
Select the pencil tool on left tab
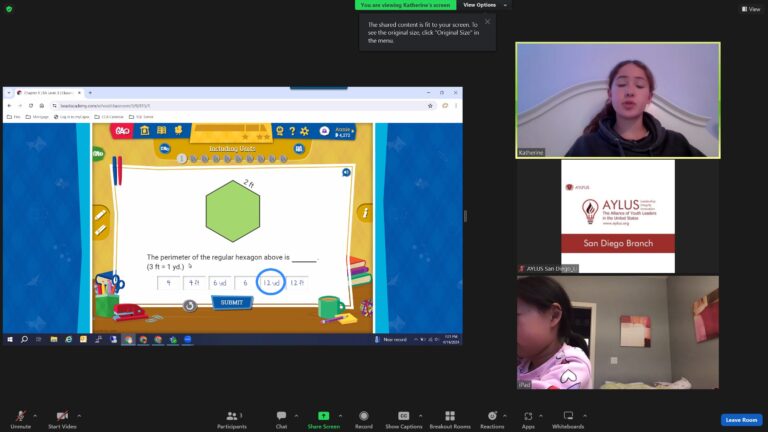click(100, 215)
